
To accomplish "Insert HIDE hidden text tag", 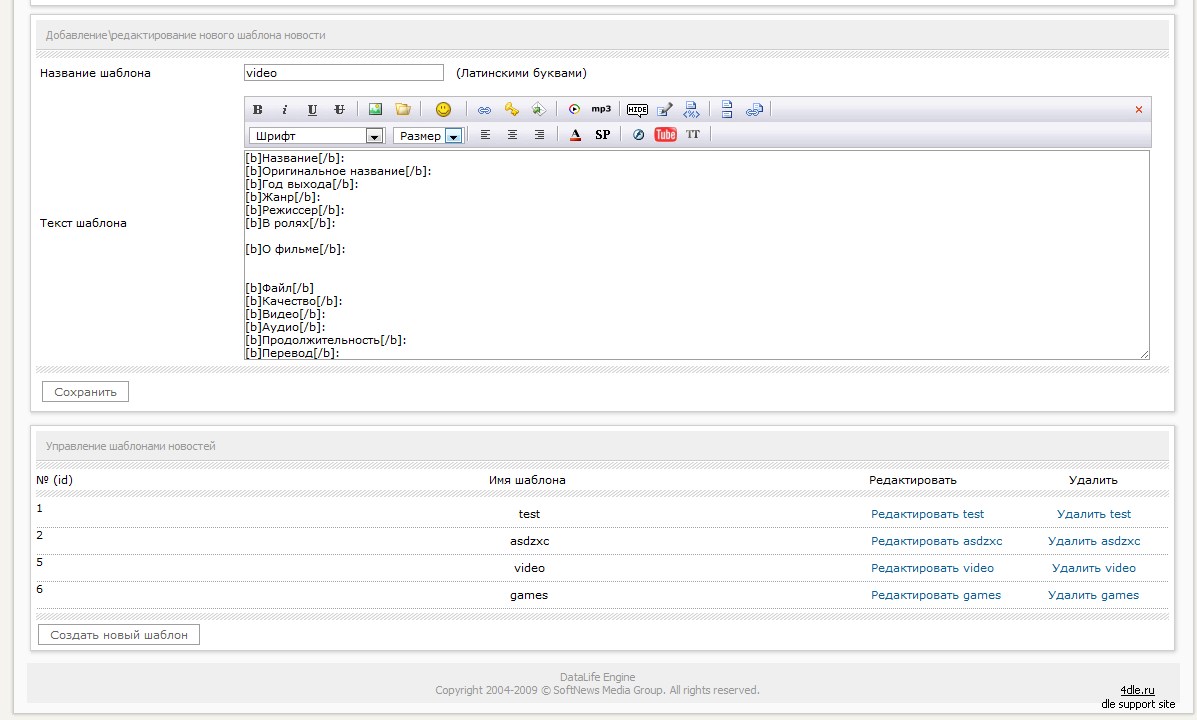I will [637, 110].
